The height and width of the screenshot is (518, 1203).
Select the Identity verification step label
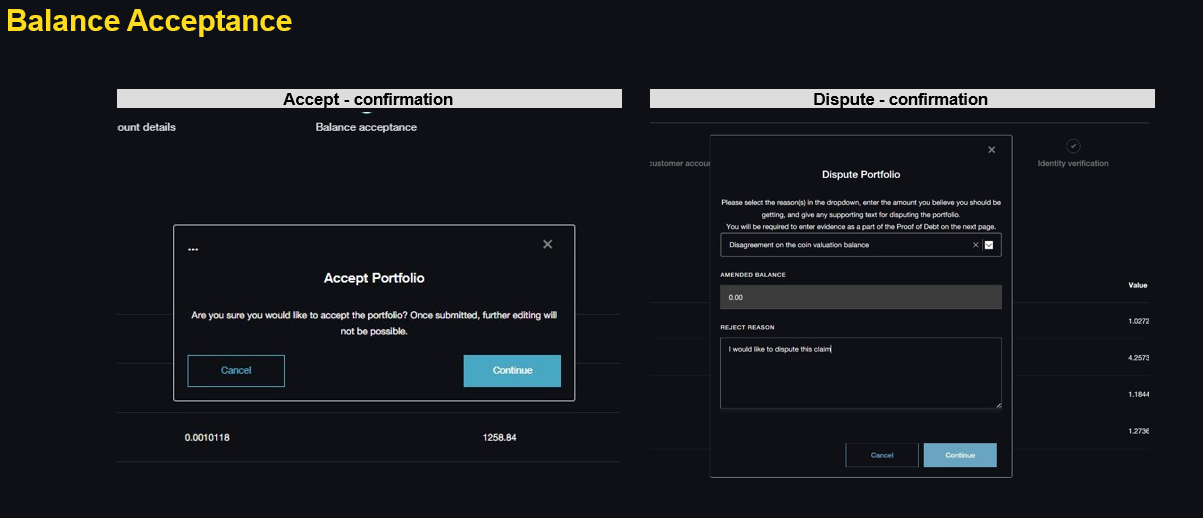pyautogui.click(x=1073, y=163)
